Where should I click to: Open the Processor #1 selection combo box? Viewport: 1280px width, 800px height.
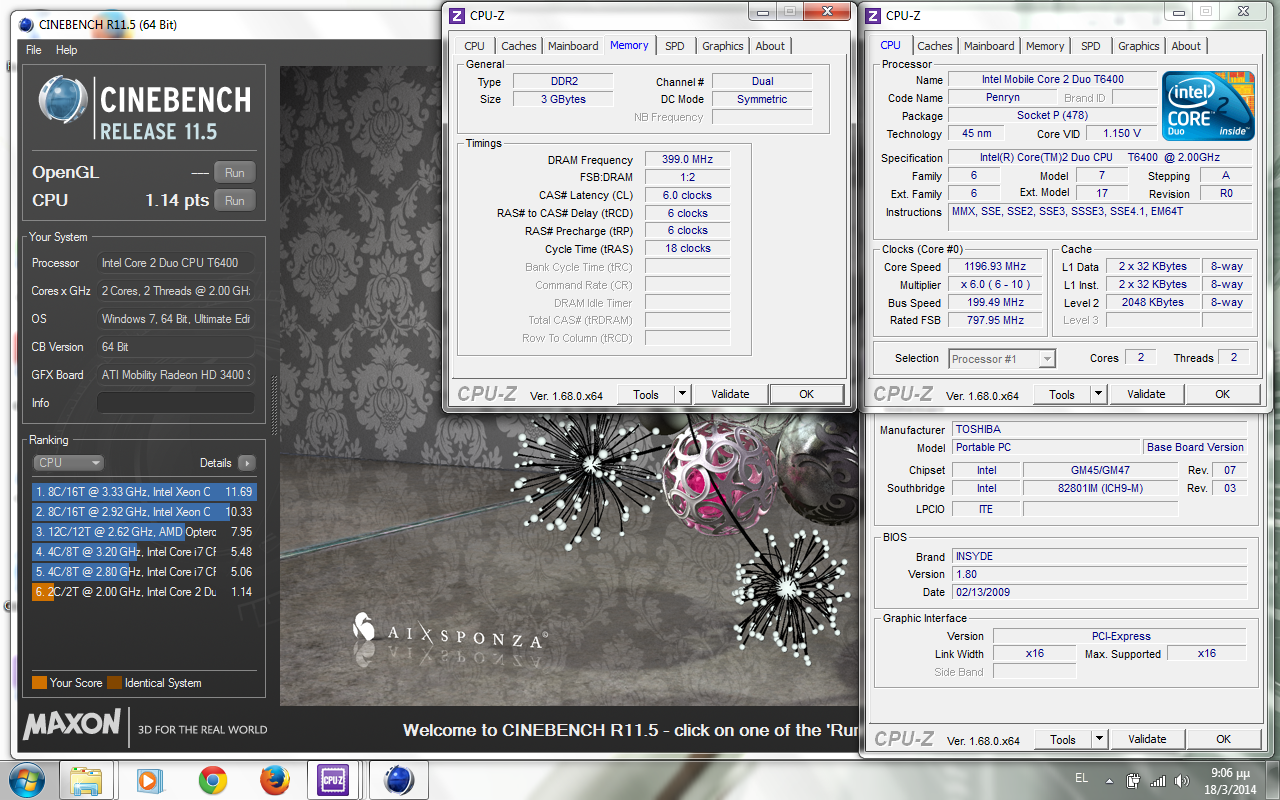1002,358
